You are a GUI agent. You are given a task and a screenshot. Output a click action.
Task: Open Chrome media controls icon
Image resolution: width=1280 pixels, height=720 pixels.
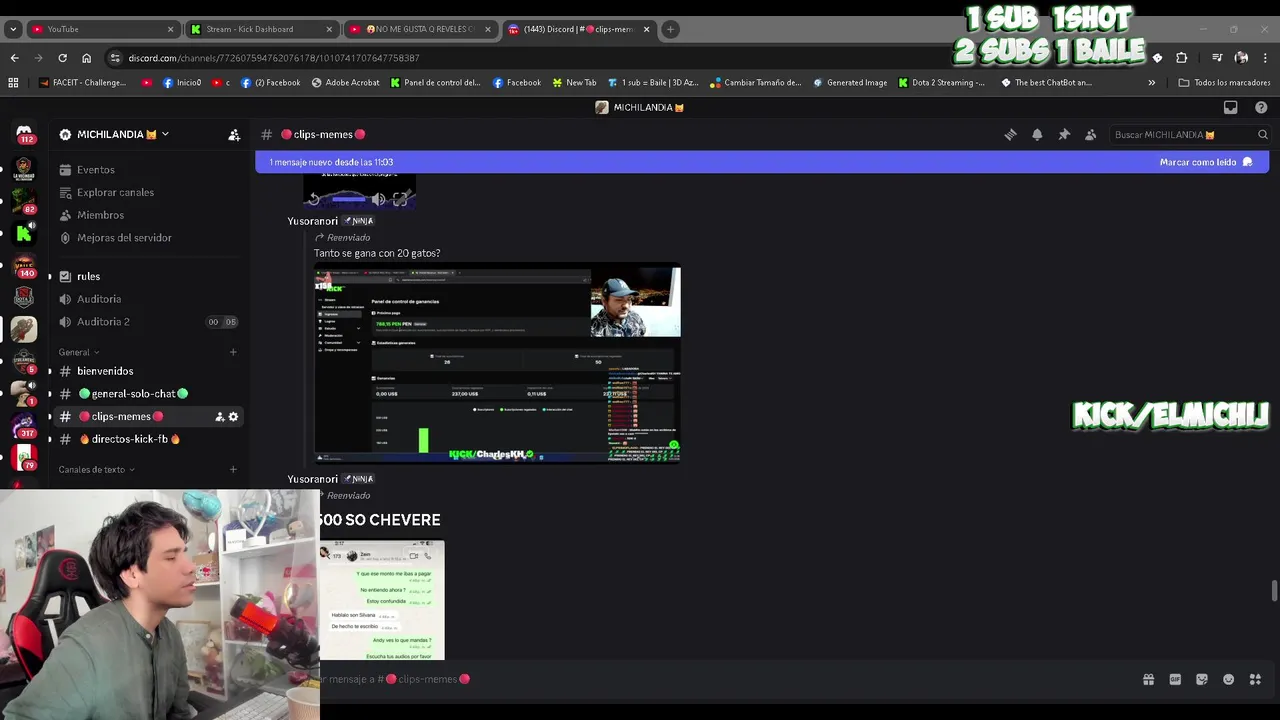coord(1217,58)
